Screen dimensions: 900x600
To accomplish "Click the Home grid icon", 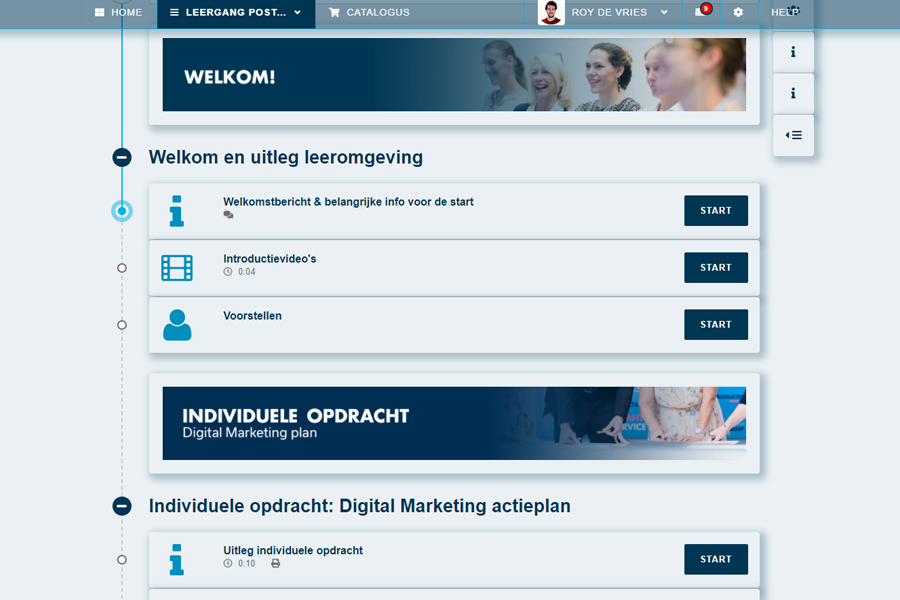I will pos(99,12).
